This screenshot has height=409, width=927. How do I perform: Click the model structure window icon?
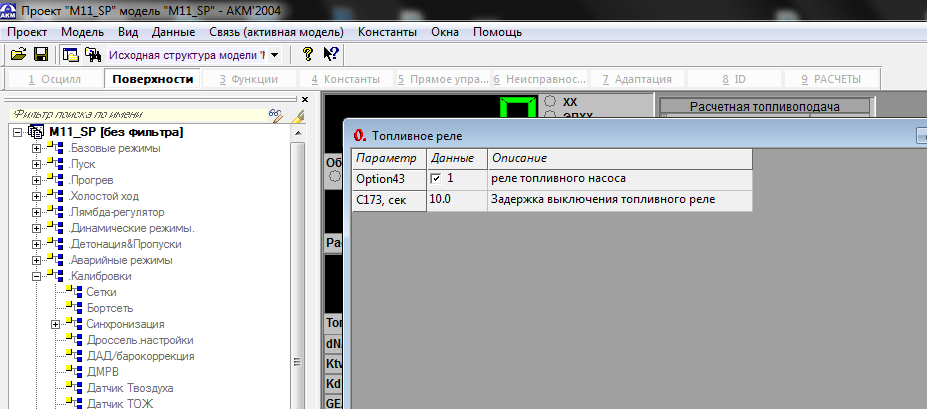coord(71,54)
